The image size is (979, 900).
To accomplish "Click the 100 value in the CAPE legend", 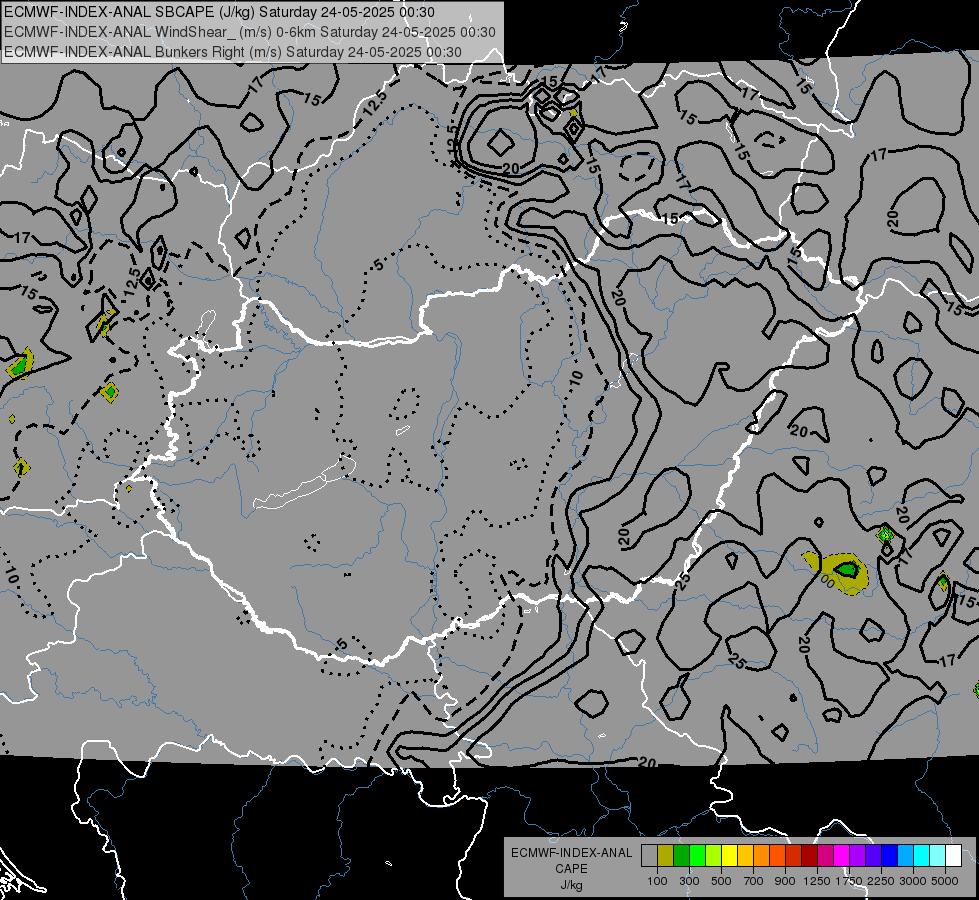I will point(657,881).
